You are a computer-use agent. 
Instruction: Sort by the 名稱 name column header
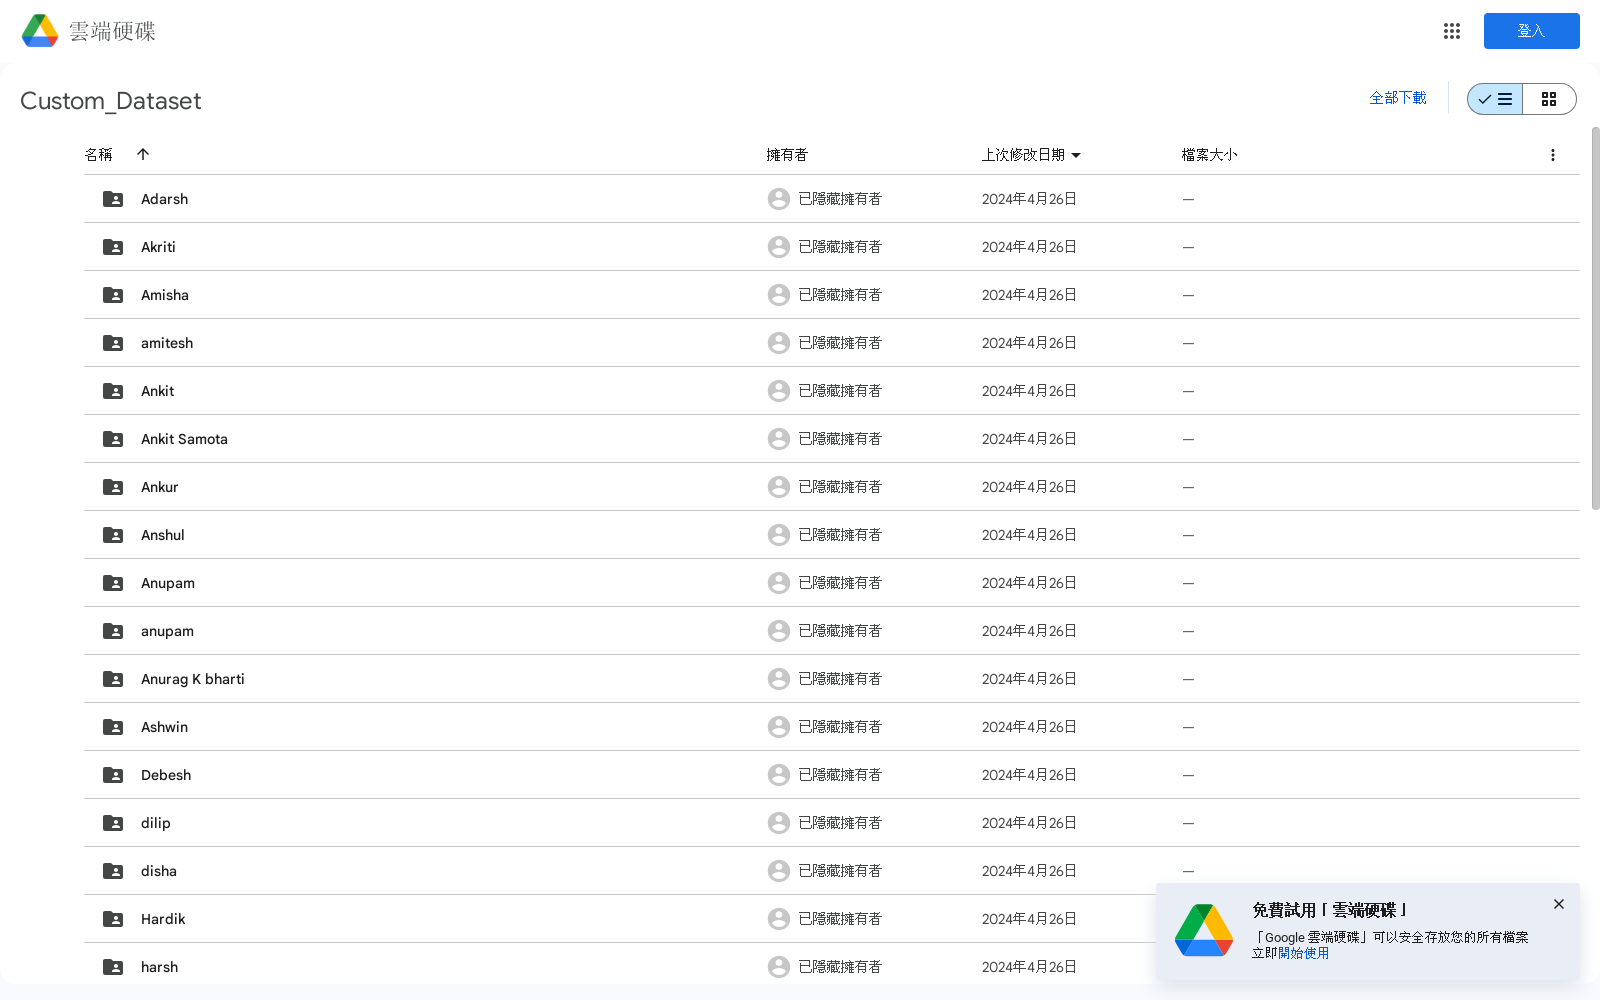(99, 154)
